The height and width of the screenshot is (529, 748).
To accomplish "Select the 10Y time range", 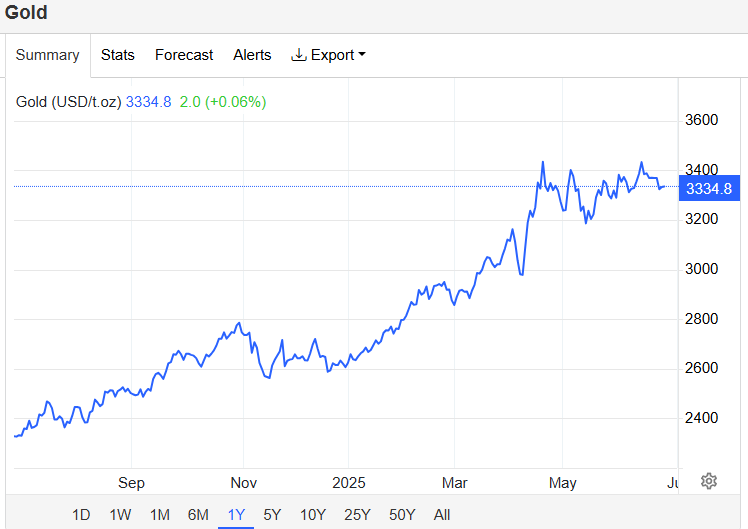I will (313, 515).
